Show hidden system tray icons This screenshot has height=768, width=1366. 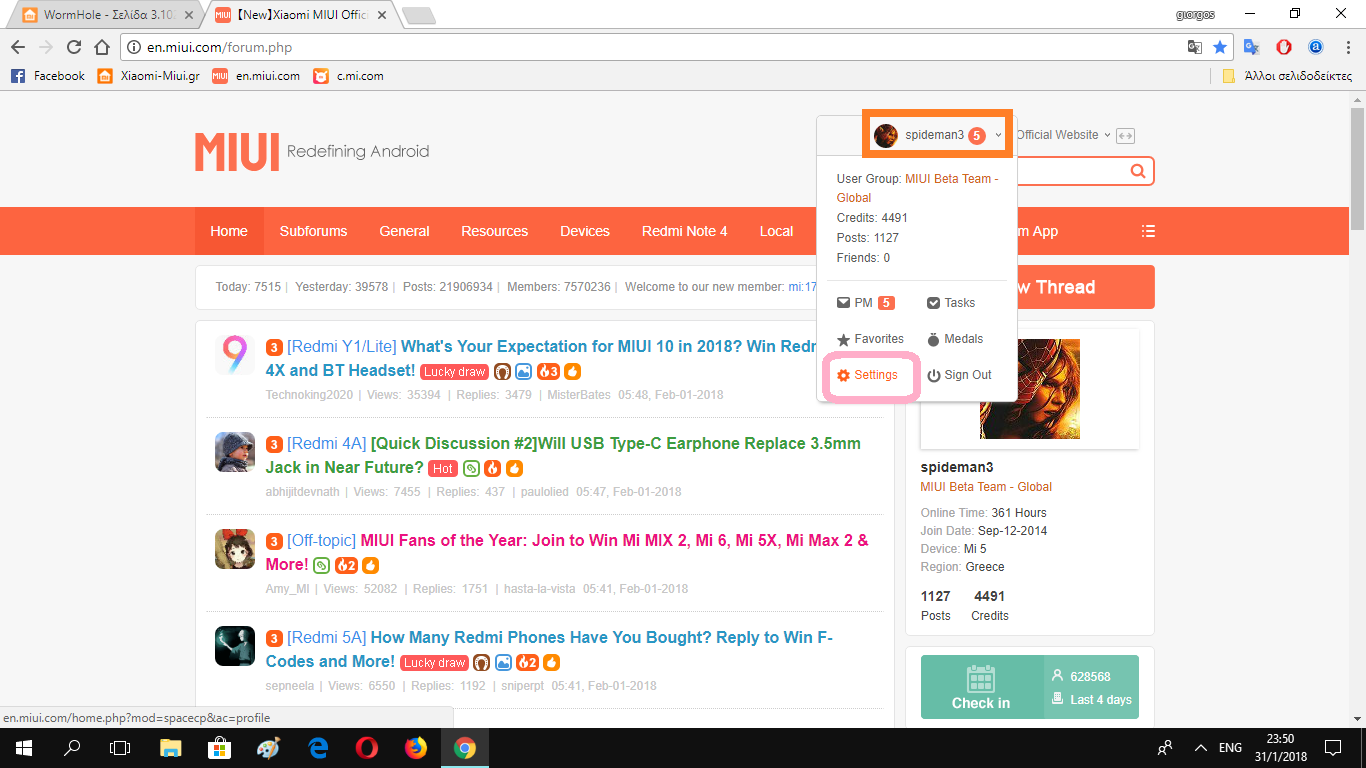(1200, 747)
